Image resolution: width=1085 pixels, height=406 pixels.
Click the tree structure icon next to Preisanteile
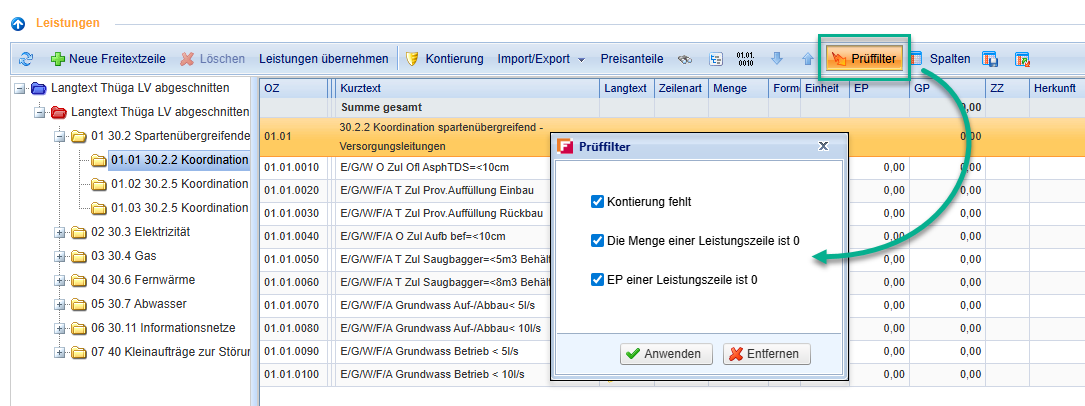716,59
